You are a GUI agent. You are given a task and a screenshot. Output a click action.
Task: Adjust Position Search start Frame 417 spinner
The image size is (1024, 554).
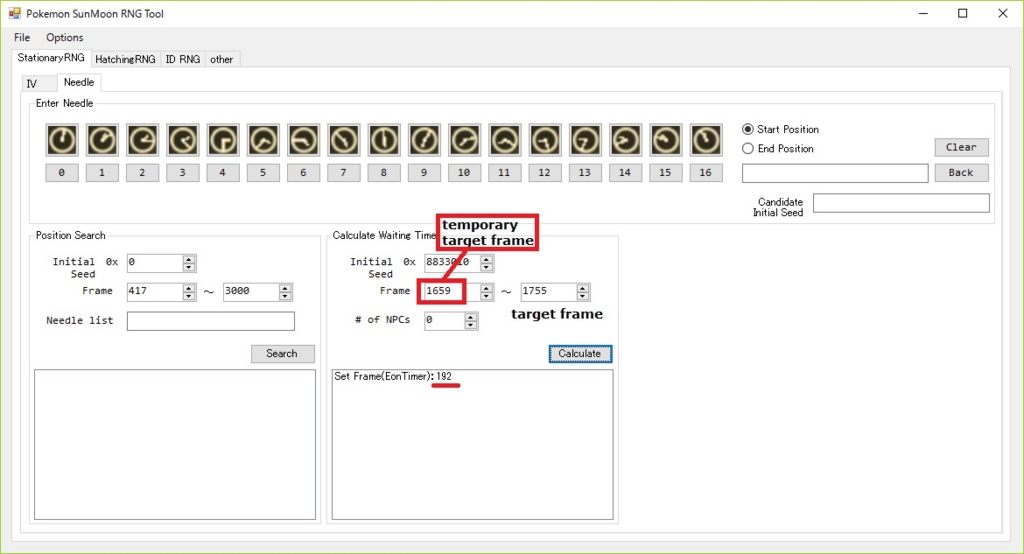(x=189, y=291)
